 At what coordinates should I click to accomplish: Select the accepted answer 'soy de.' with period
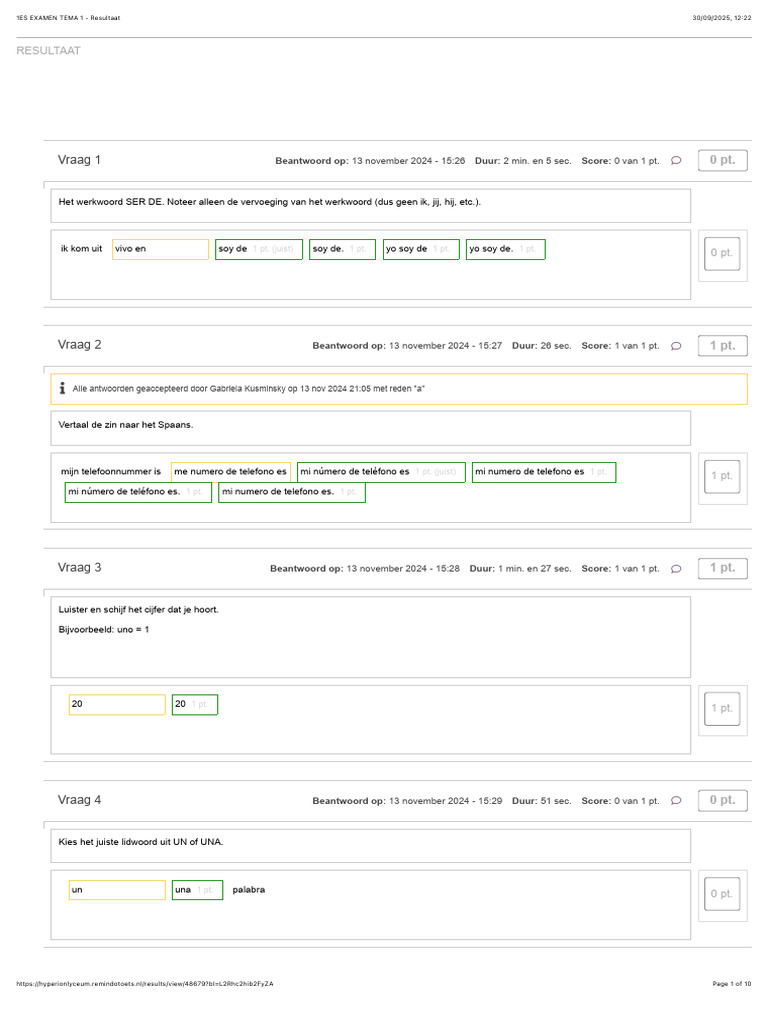(x=342, y=249)
